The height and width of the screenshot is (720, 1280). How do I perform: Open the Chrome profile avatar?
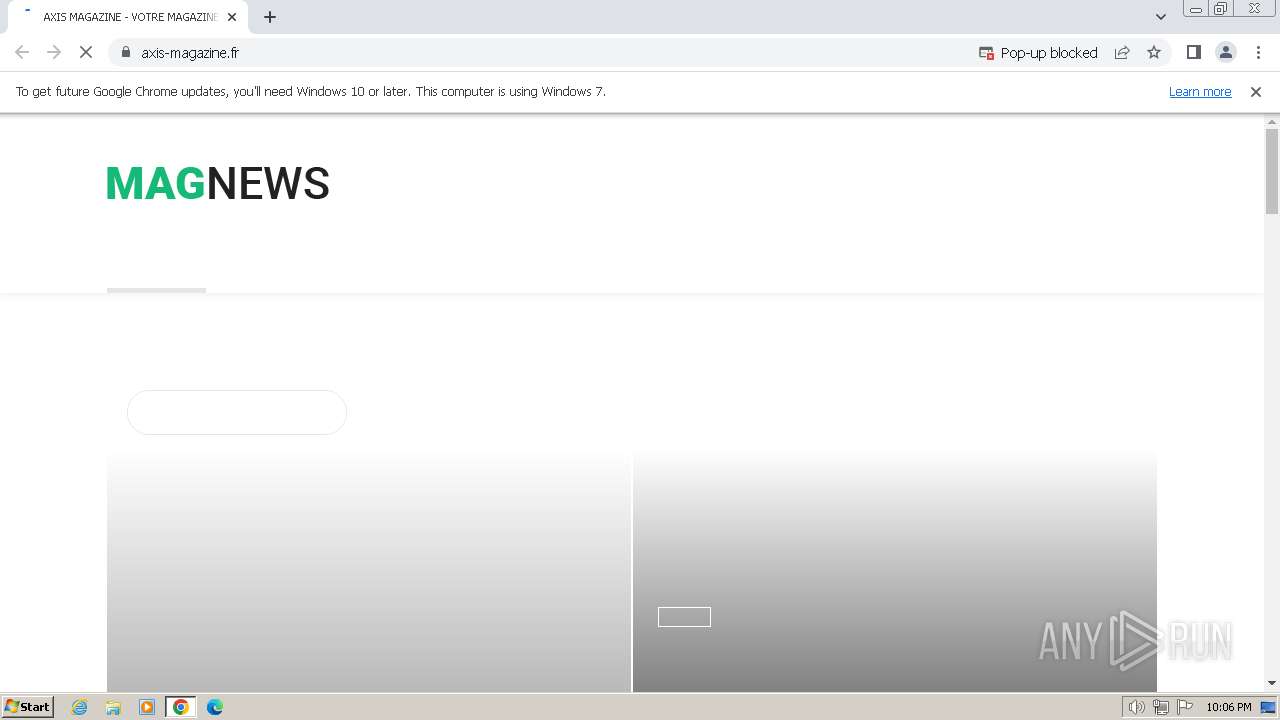pyautogui.click(x=1225, y=52)
